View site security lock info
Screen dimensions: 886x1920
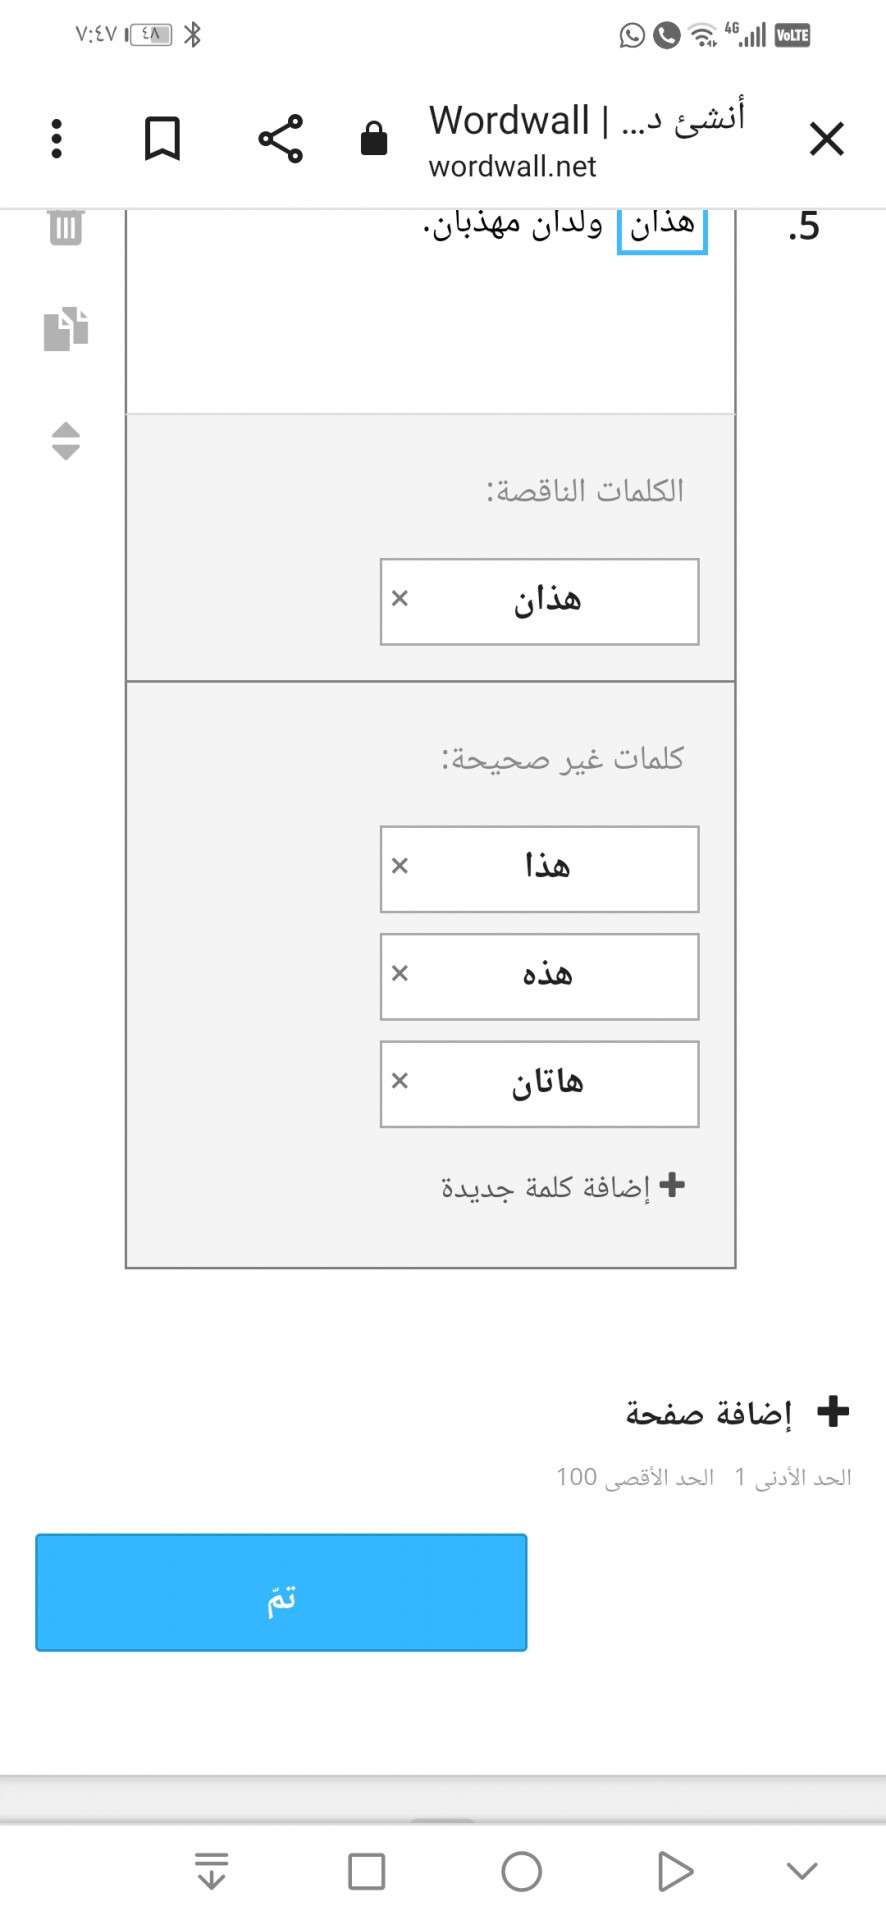click(374, 138)
